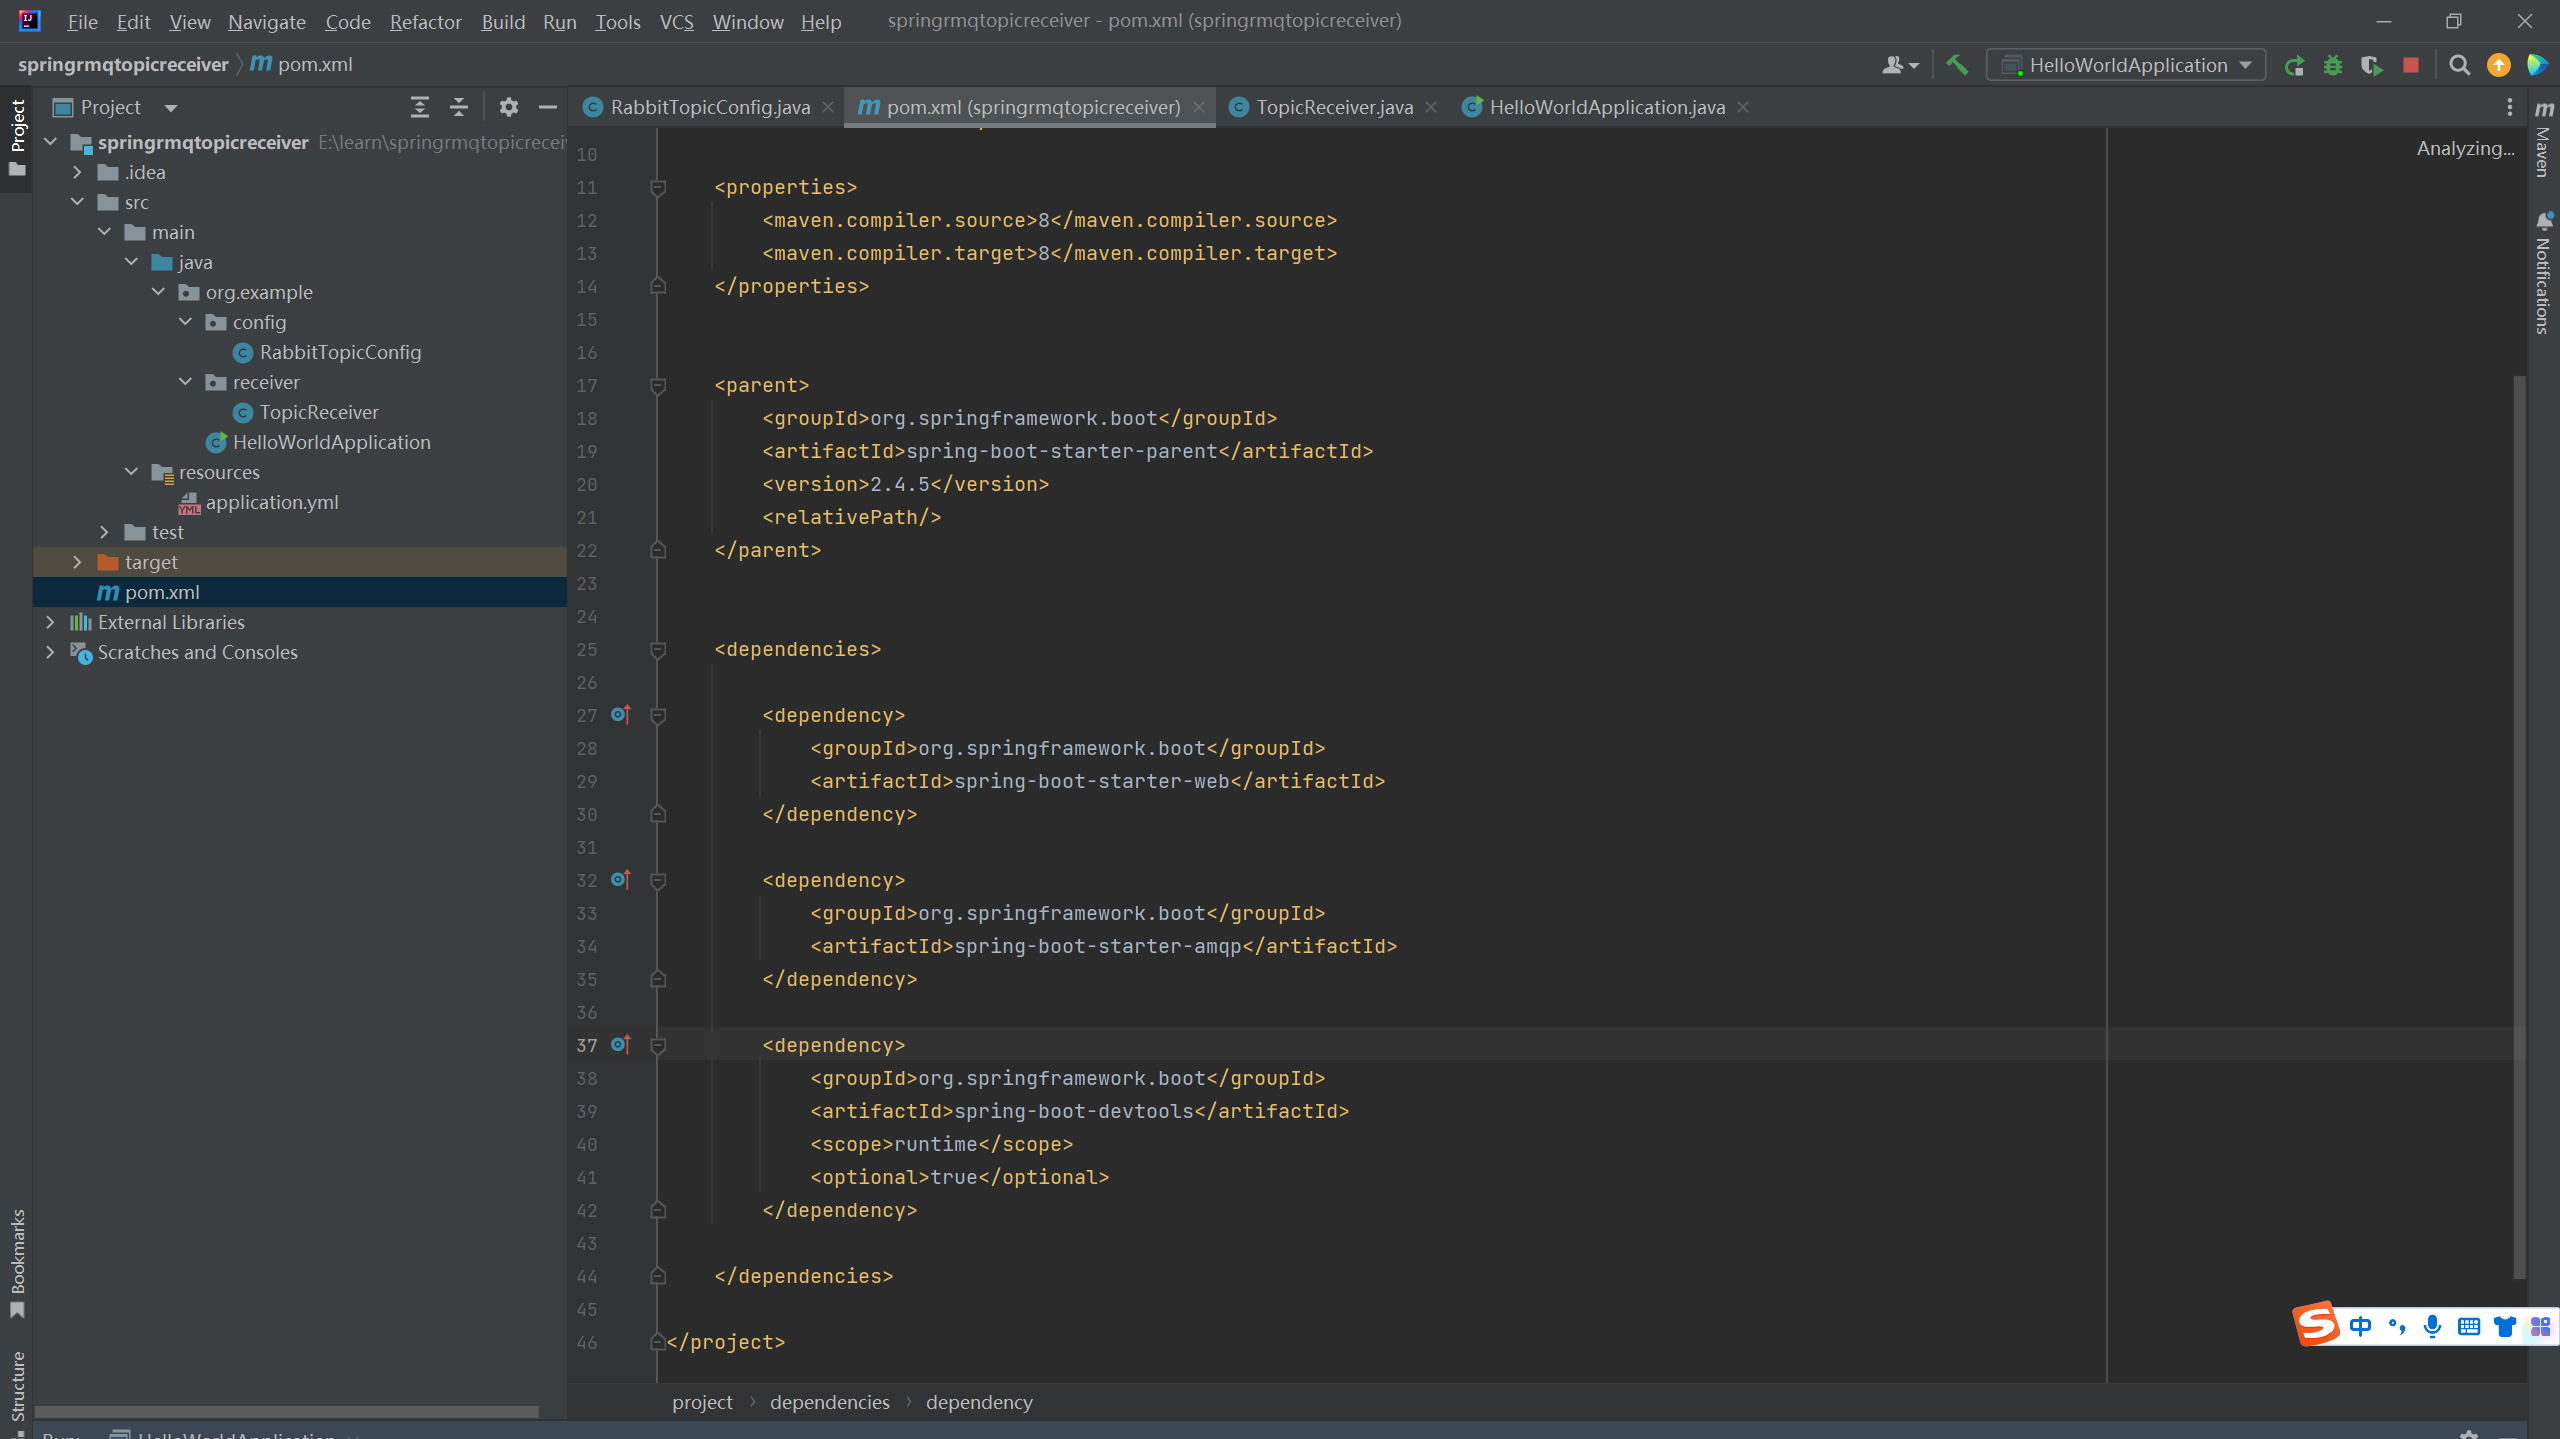Toggle the Bookmarks tool window
Screen dimensions: 2560x1439
pyautogui.click(x=17, y=1262)
